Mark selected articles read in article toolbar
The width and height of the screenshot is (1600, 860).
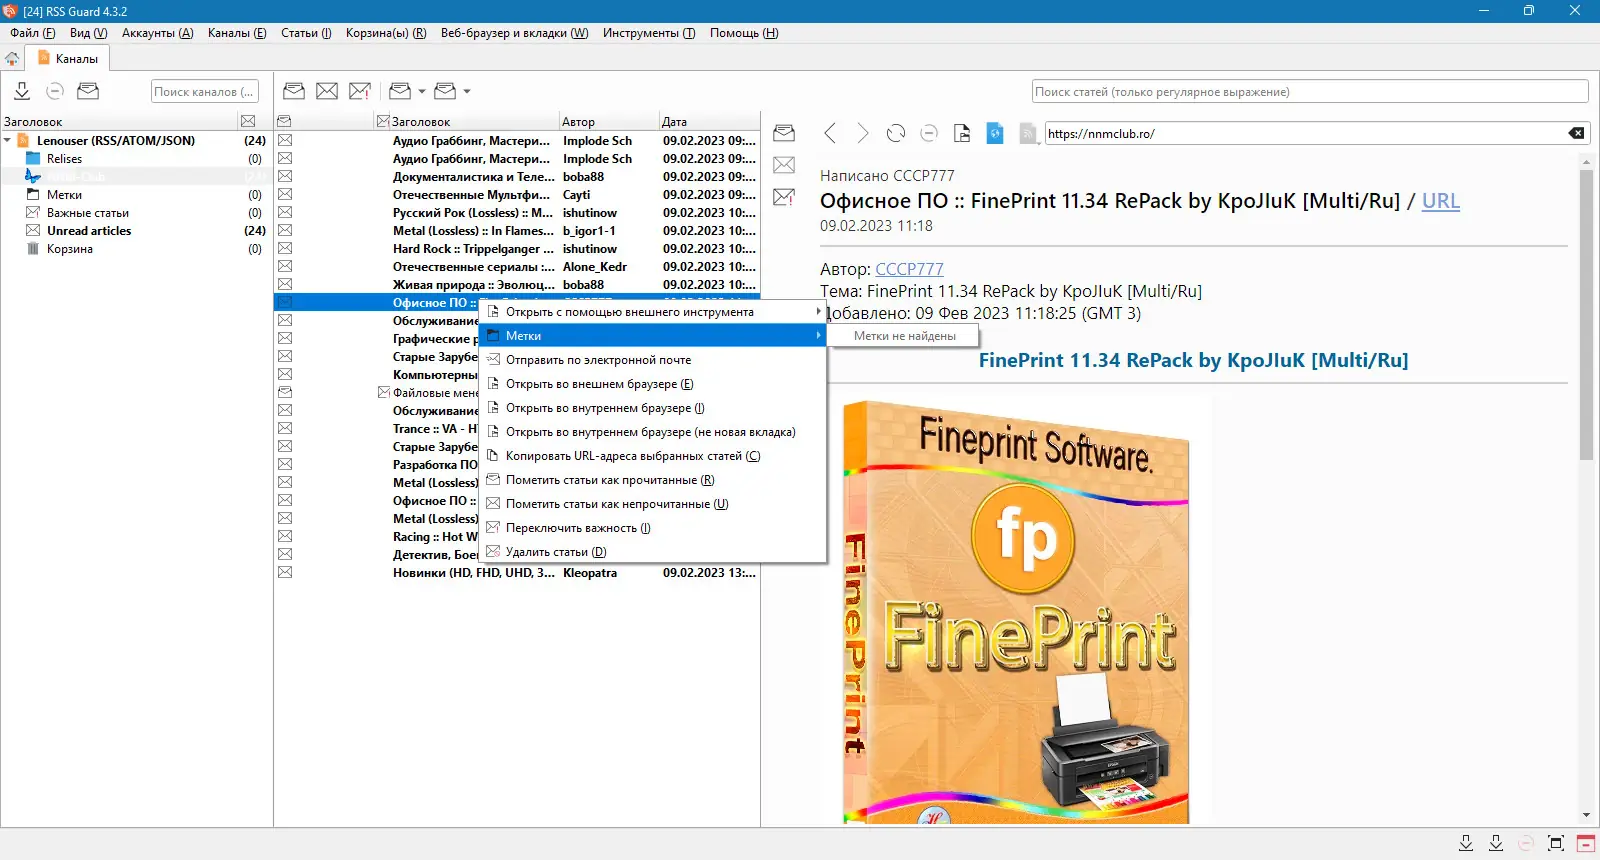(x=294, y=91)
